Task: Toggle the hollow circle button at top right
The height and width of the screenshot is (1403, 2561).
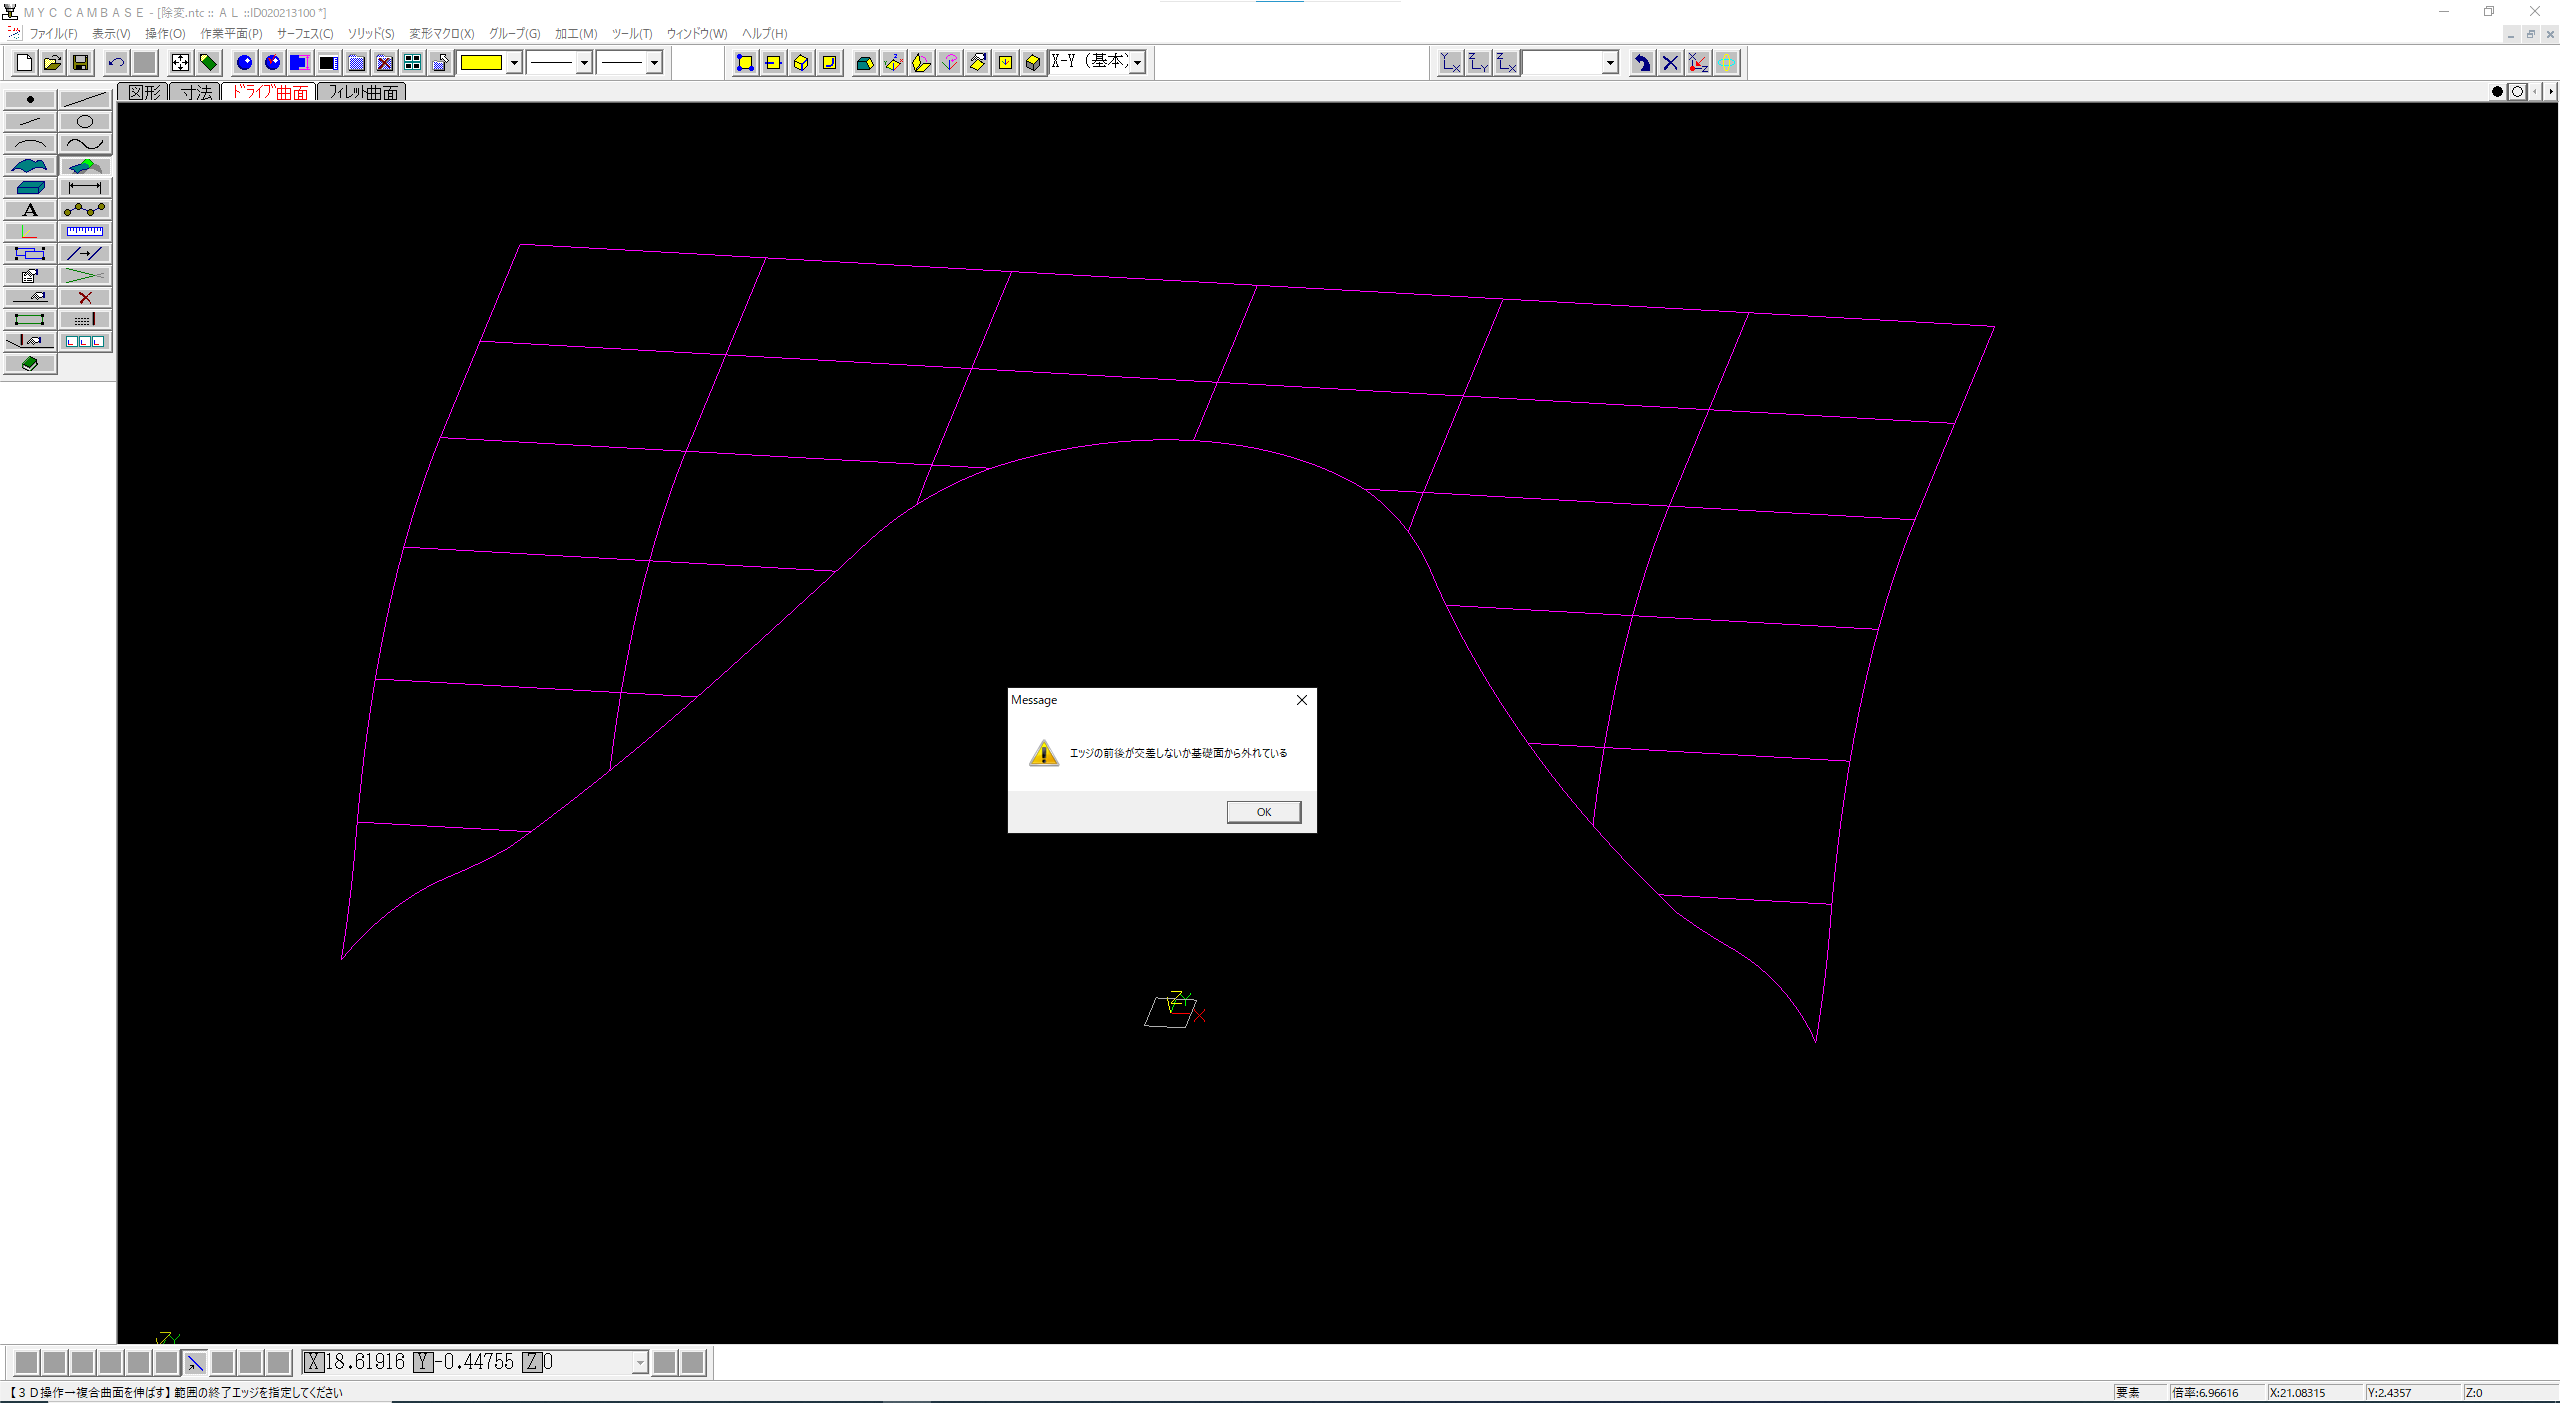Action: (2518, 92)
